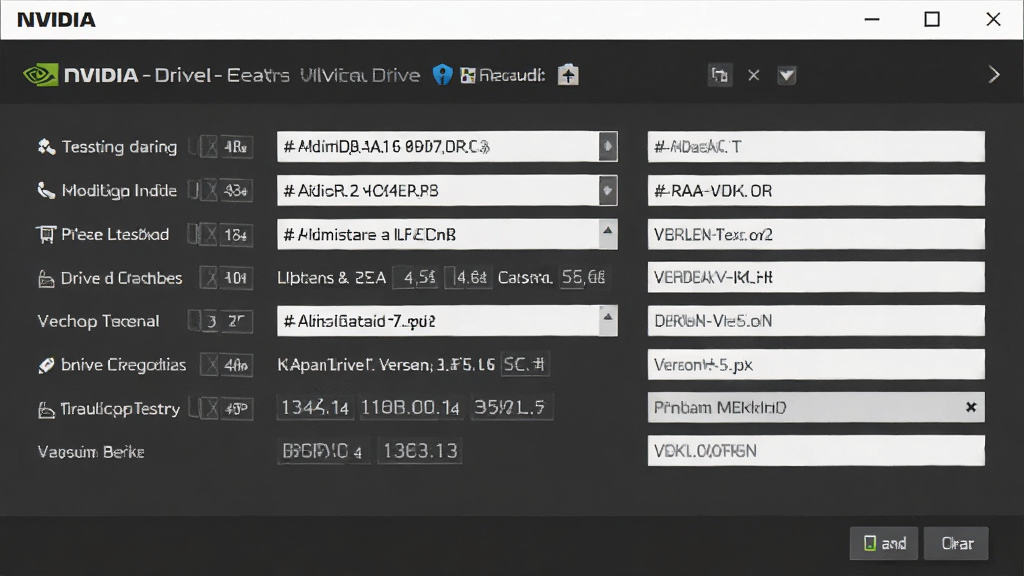1024x576 pixels.
Task: Click the Clrar button
Action: [956, 543]
